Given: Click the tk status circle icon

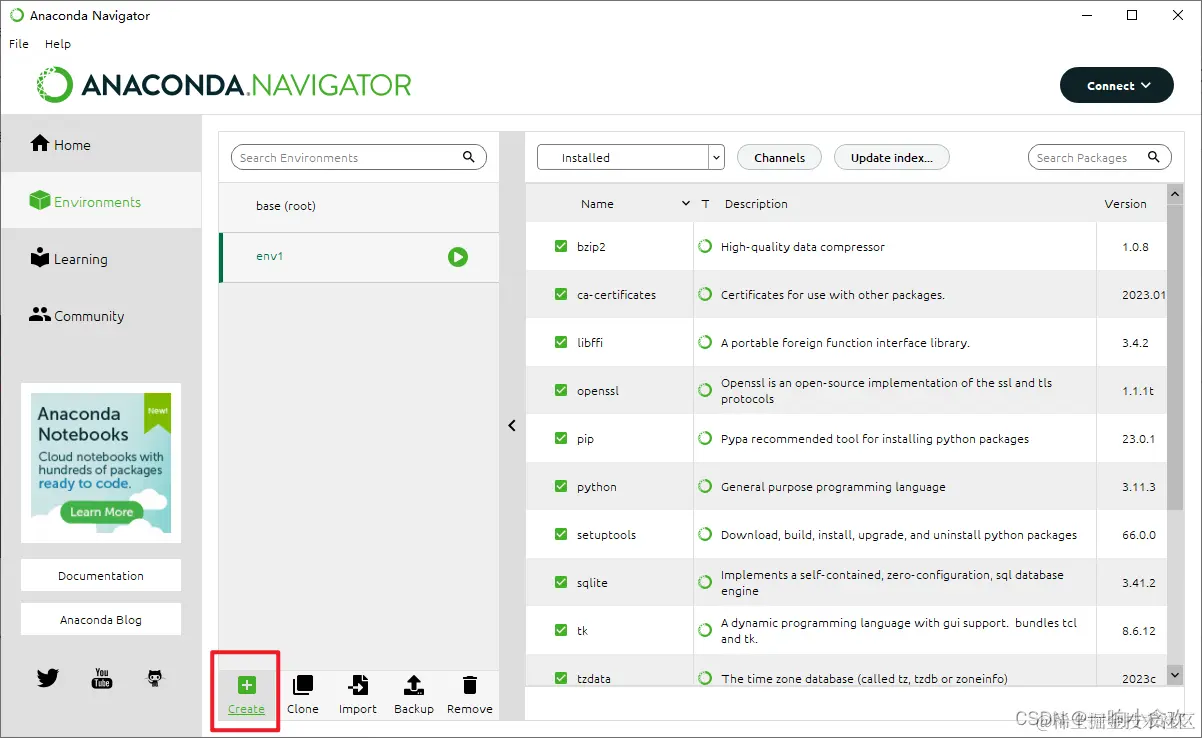Looking at the screenshot, I should tap(706, 630).
